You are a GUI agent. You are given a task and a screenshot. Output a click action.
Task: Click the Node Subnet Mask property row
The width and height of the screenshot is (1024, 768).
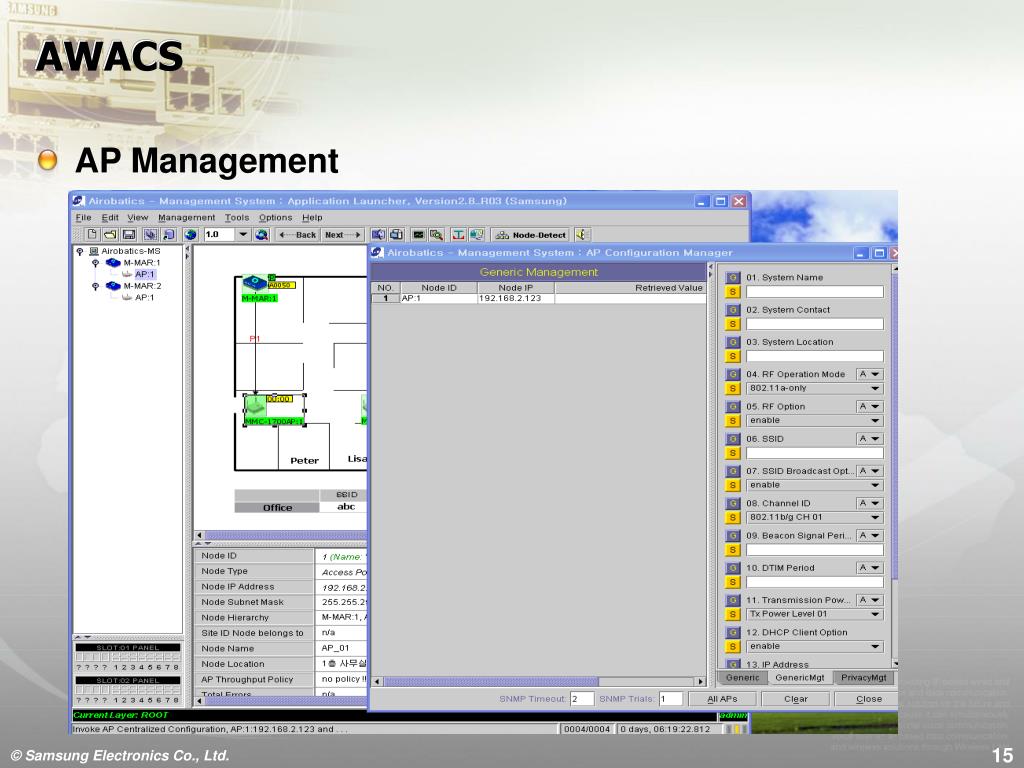(x=281, y=602)
